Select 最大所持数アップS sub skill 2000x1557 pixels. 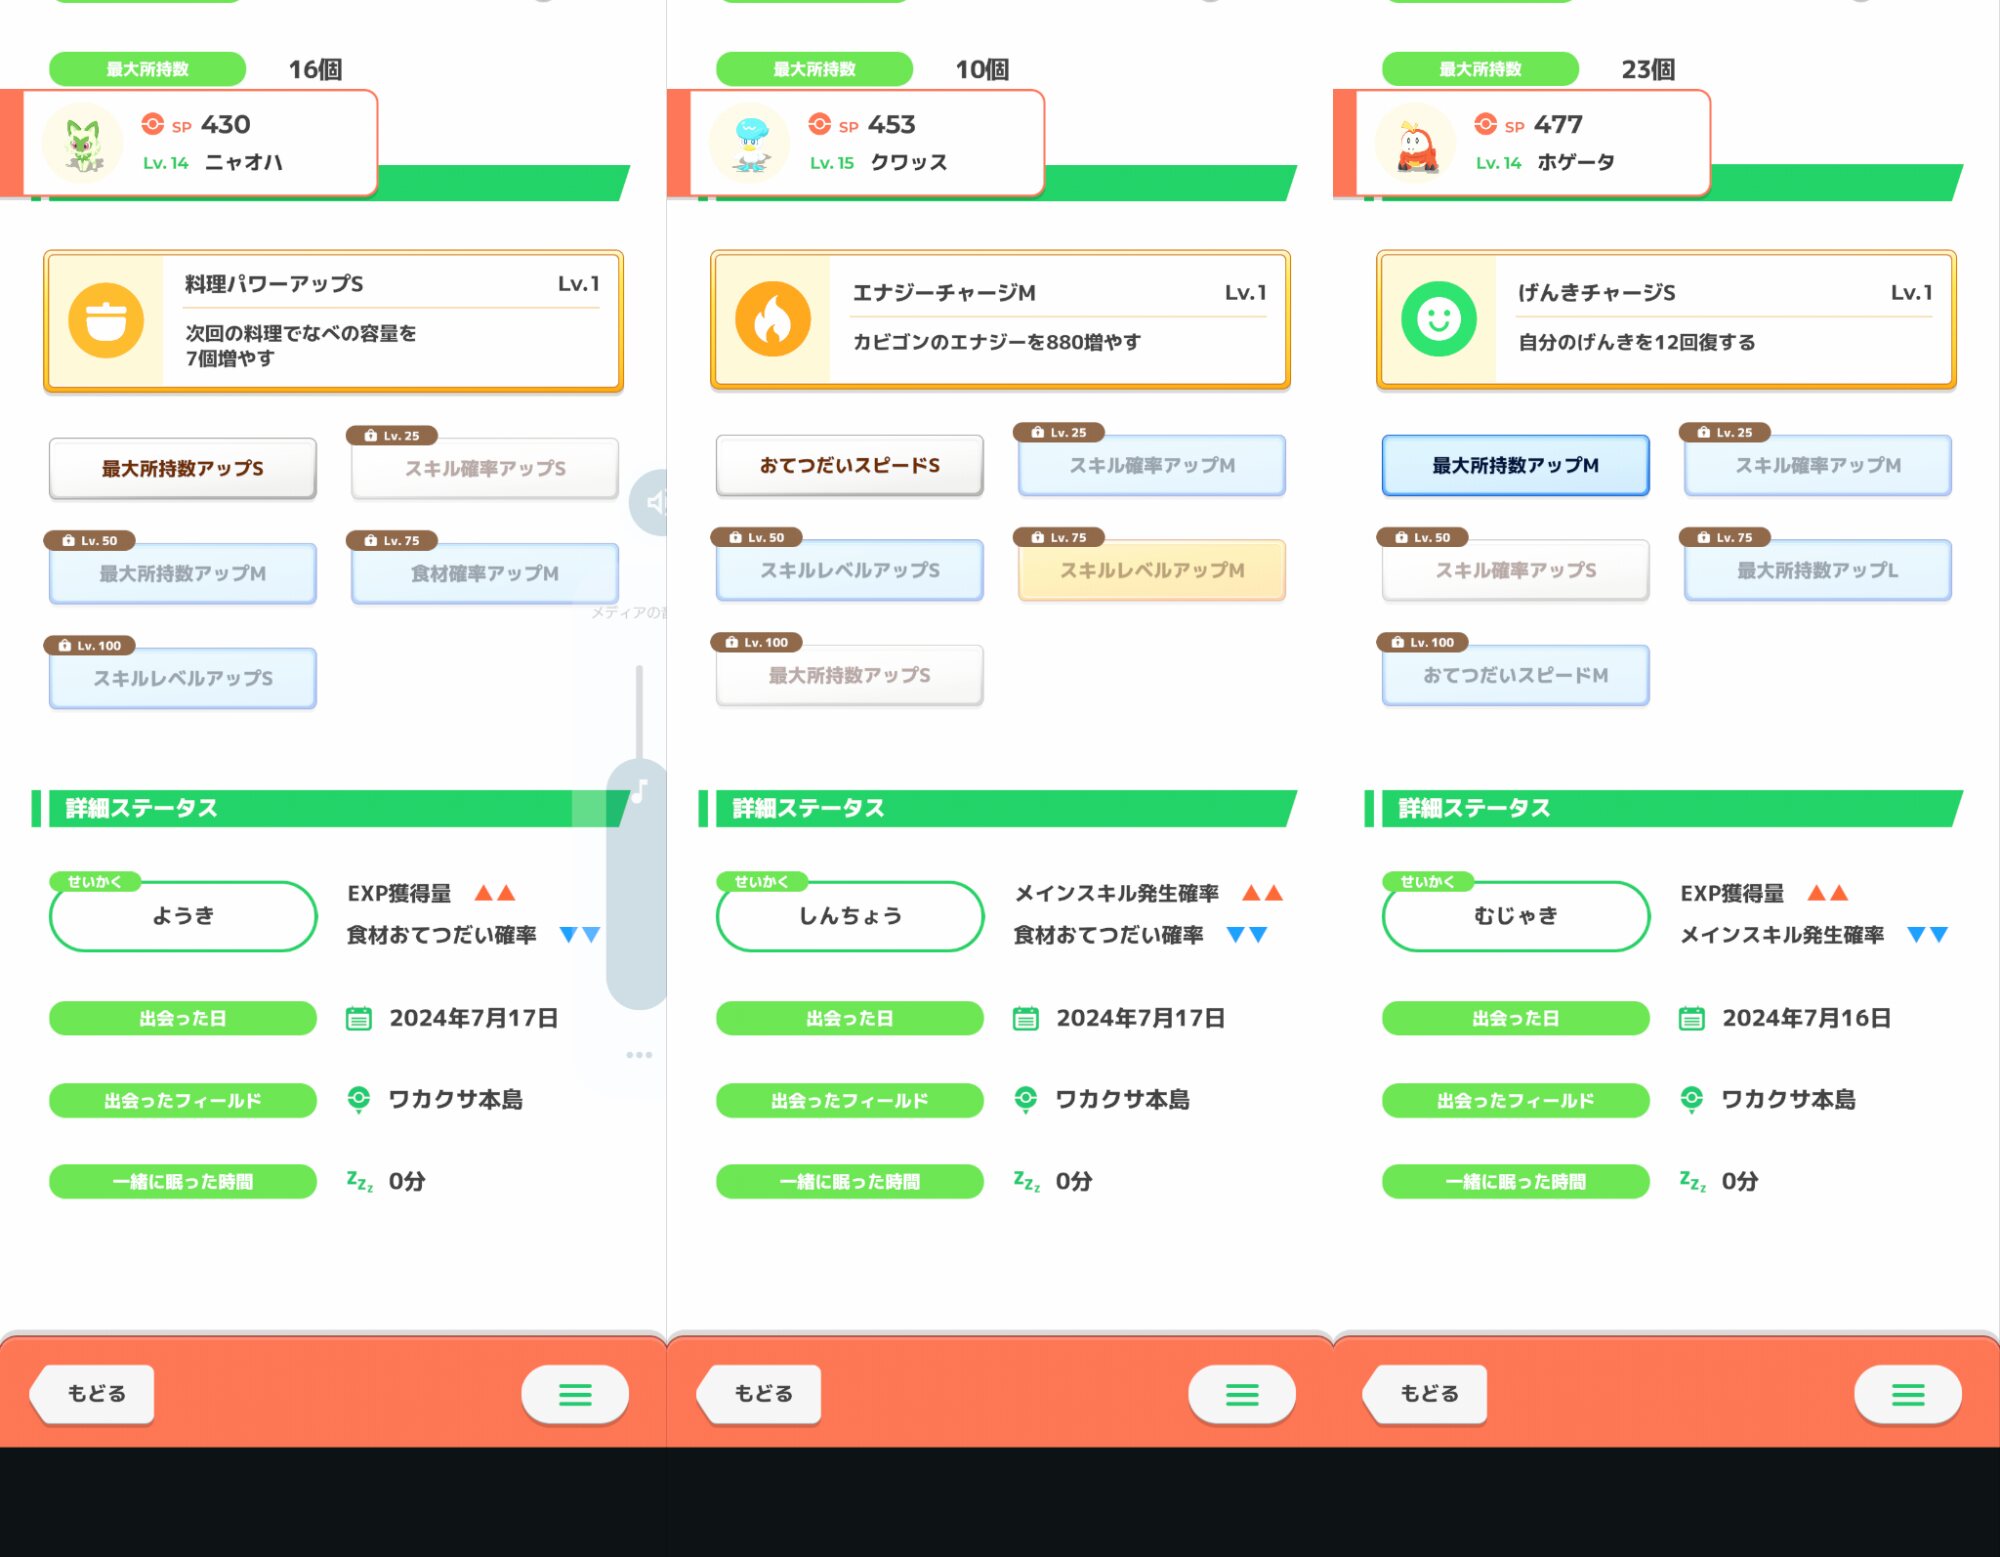pyautogui.click(x=183, y=468)
